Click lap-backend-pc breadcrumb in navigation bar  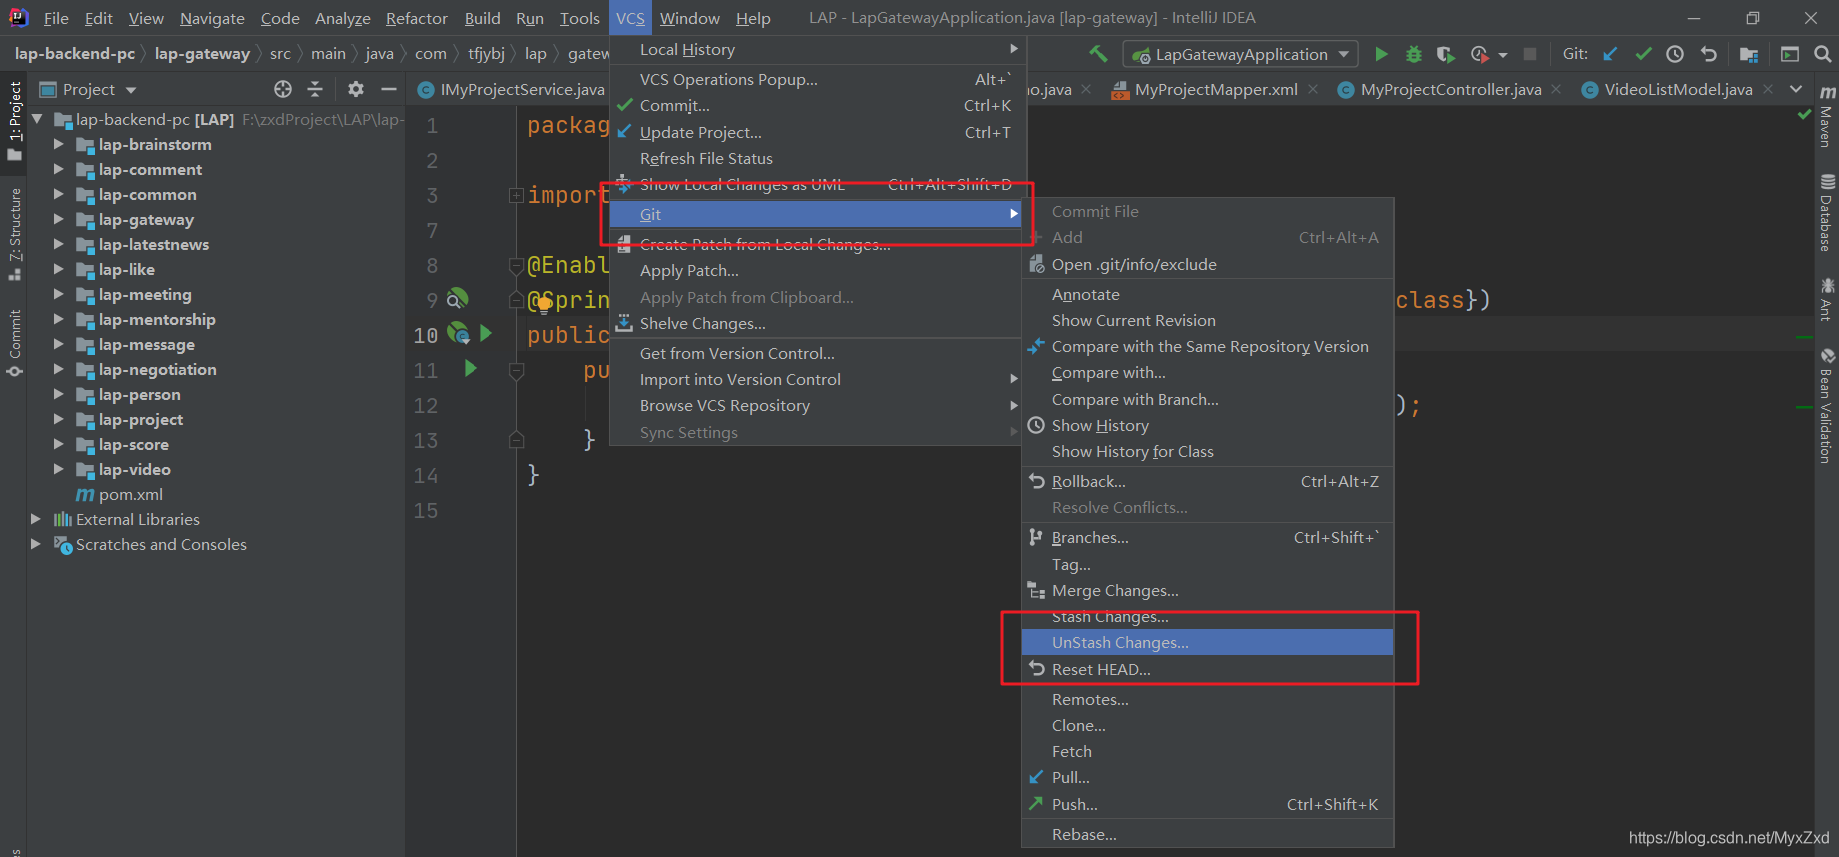[74, 54]
